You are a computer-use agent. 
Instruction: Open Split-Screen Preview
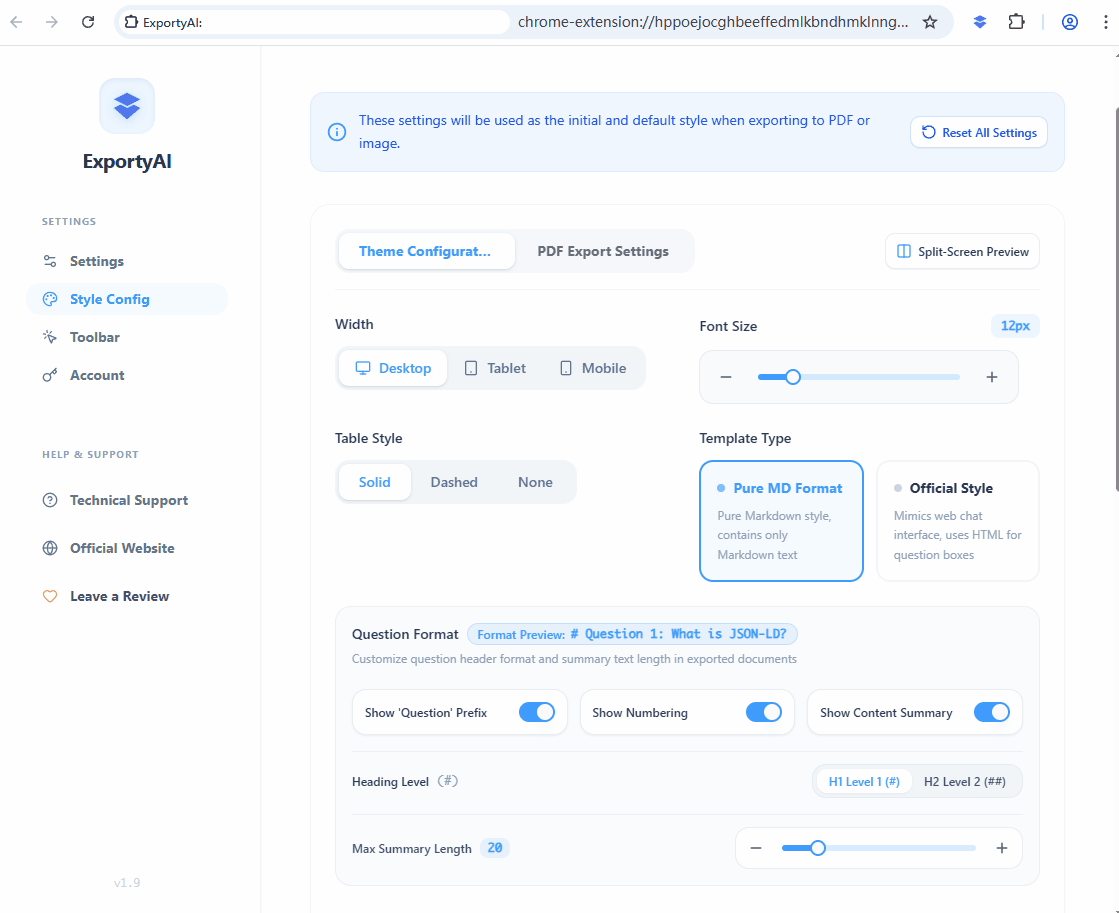point(962,251)
